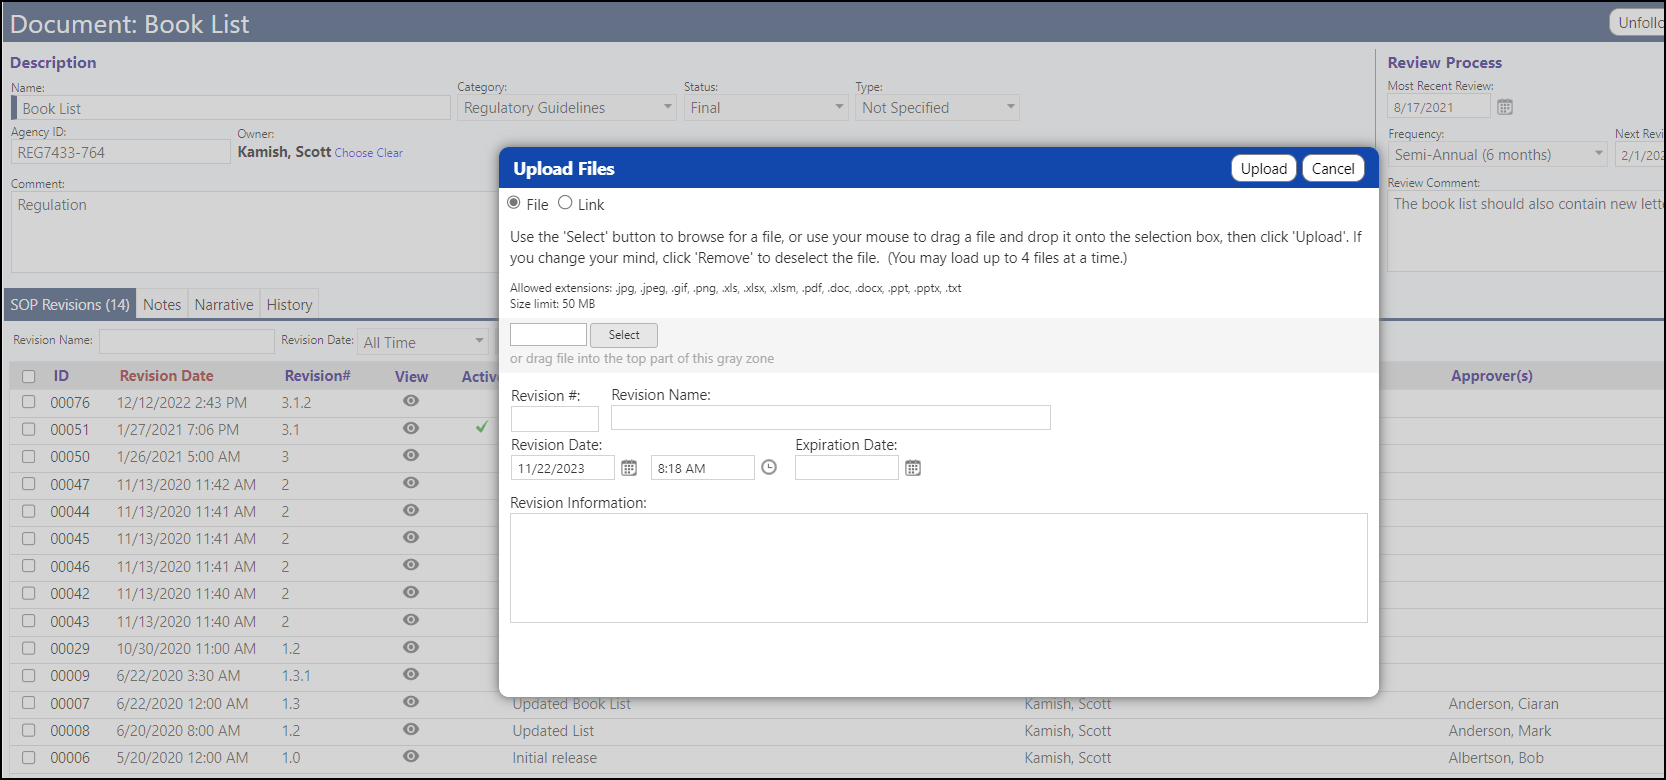This screenshot has width=1666, height=780.
Task: Click the active checkmark on revision 00051
Action: tap(482, 427)
